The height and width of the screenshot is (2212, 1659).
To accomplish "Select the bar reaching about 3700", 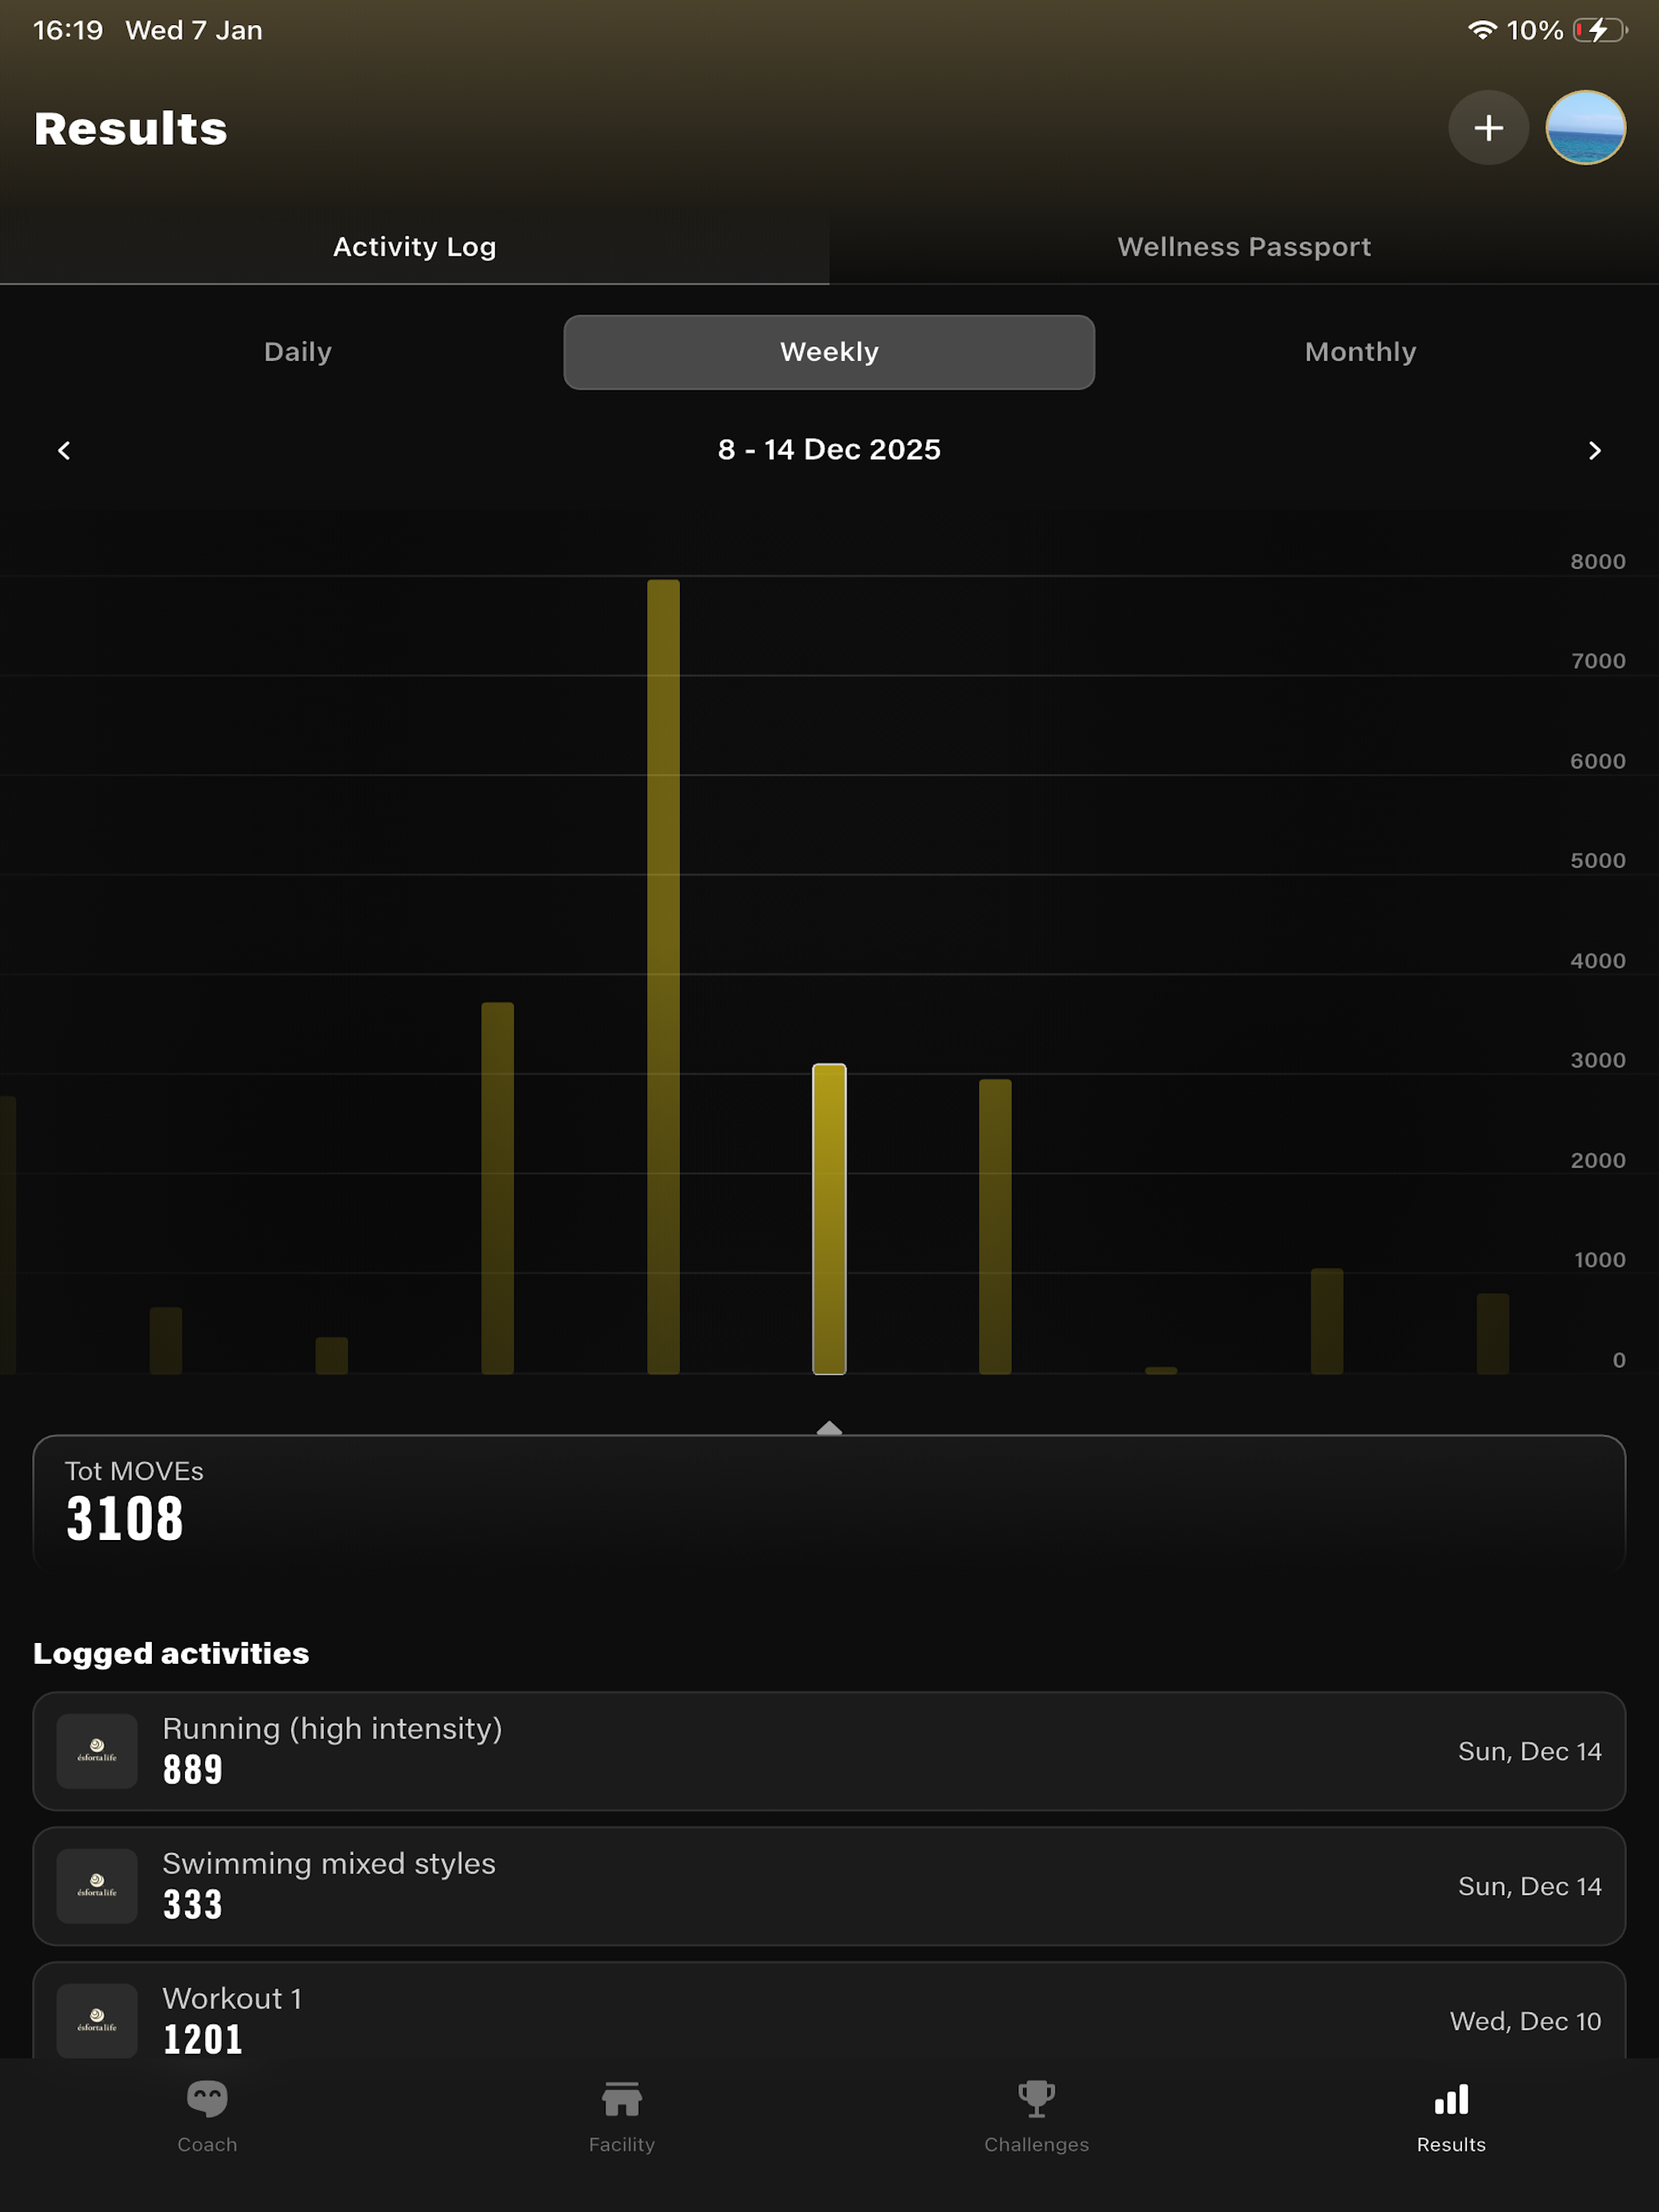I will pyautogui.click(x=497, y=1188).
